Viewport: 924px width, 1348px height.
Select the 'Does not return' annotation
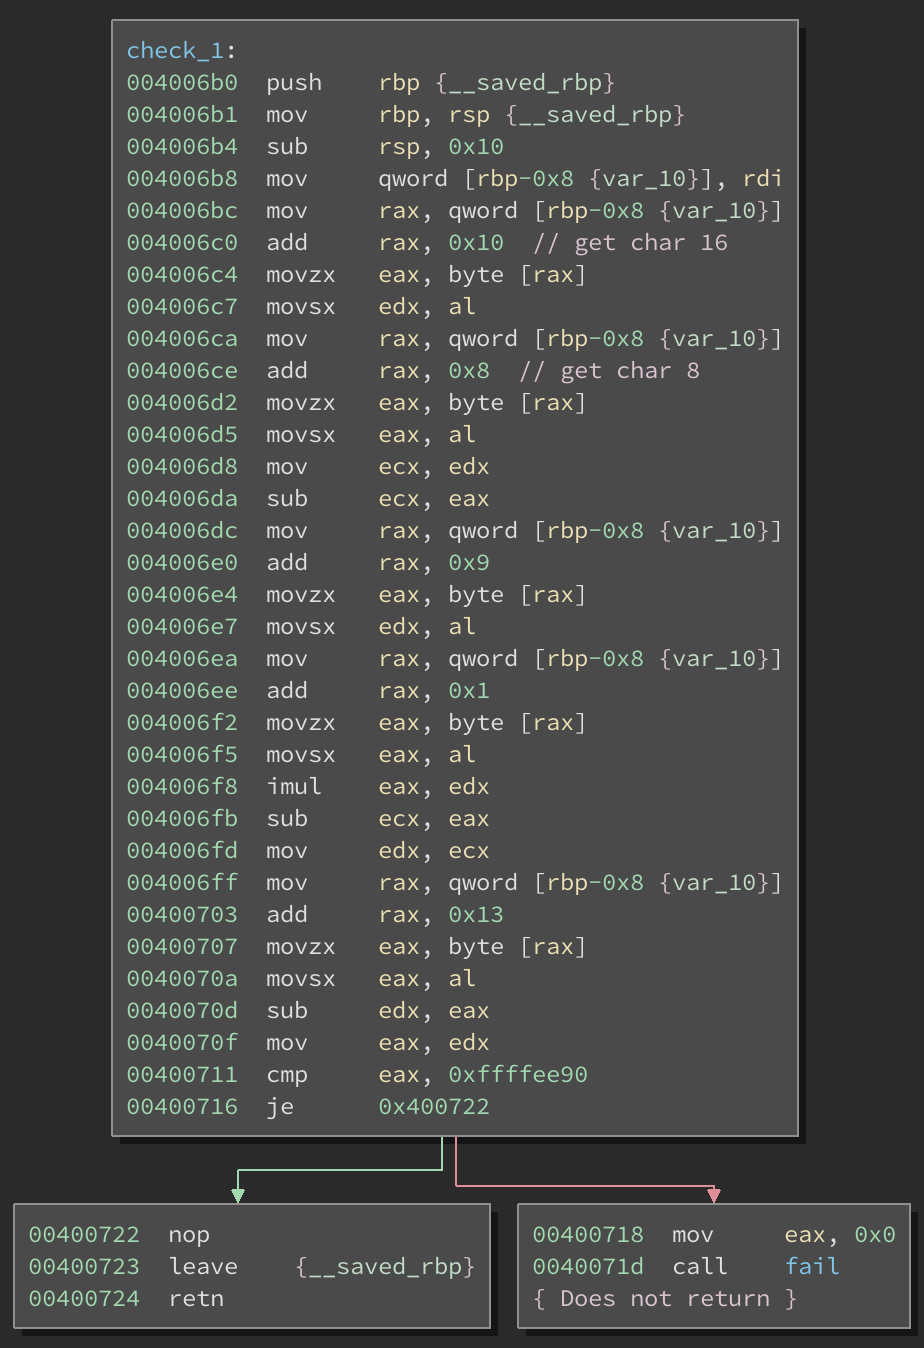[665, 1298]
